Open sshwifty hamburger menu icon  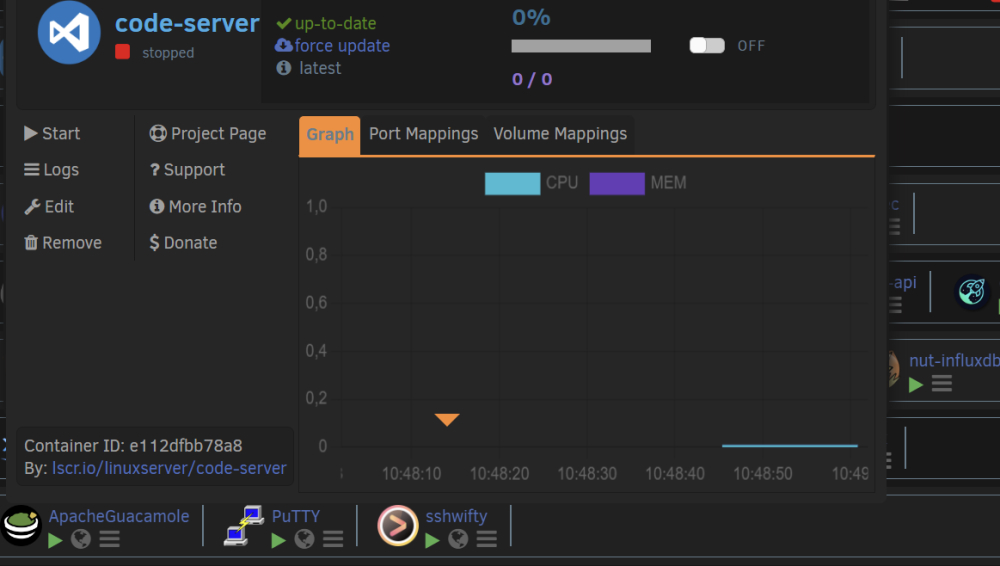coord(487,540)
